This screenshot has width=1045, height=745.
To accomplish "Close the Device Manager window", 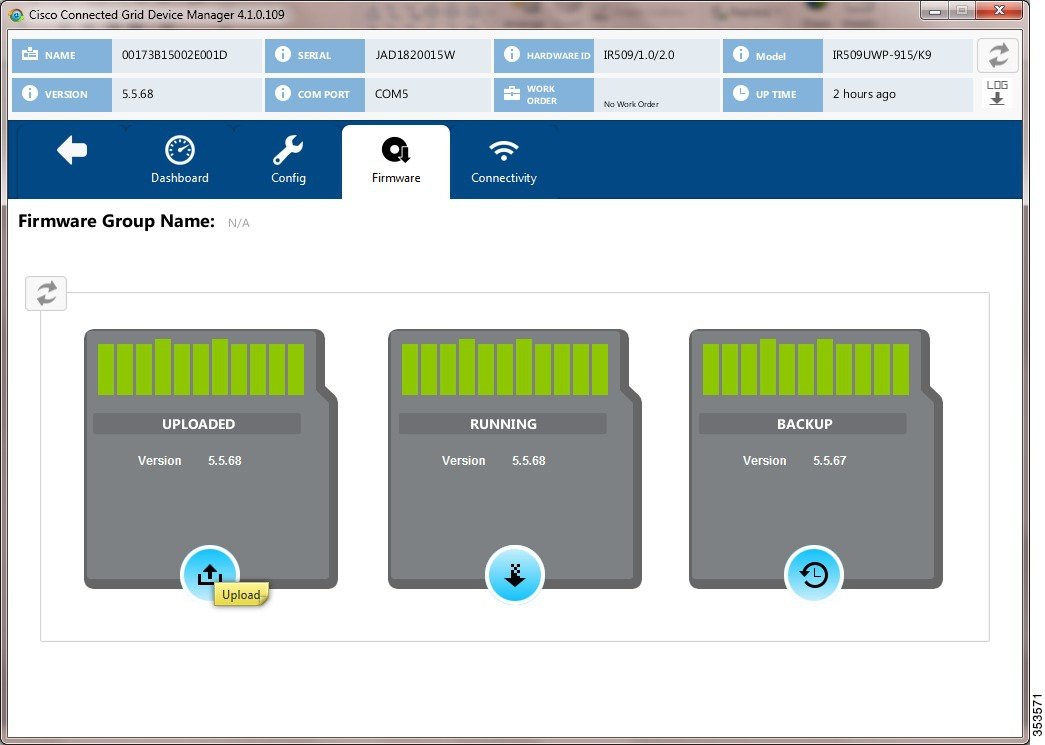I will 998,11.
